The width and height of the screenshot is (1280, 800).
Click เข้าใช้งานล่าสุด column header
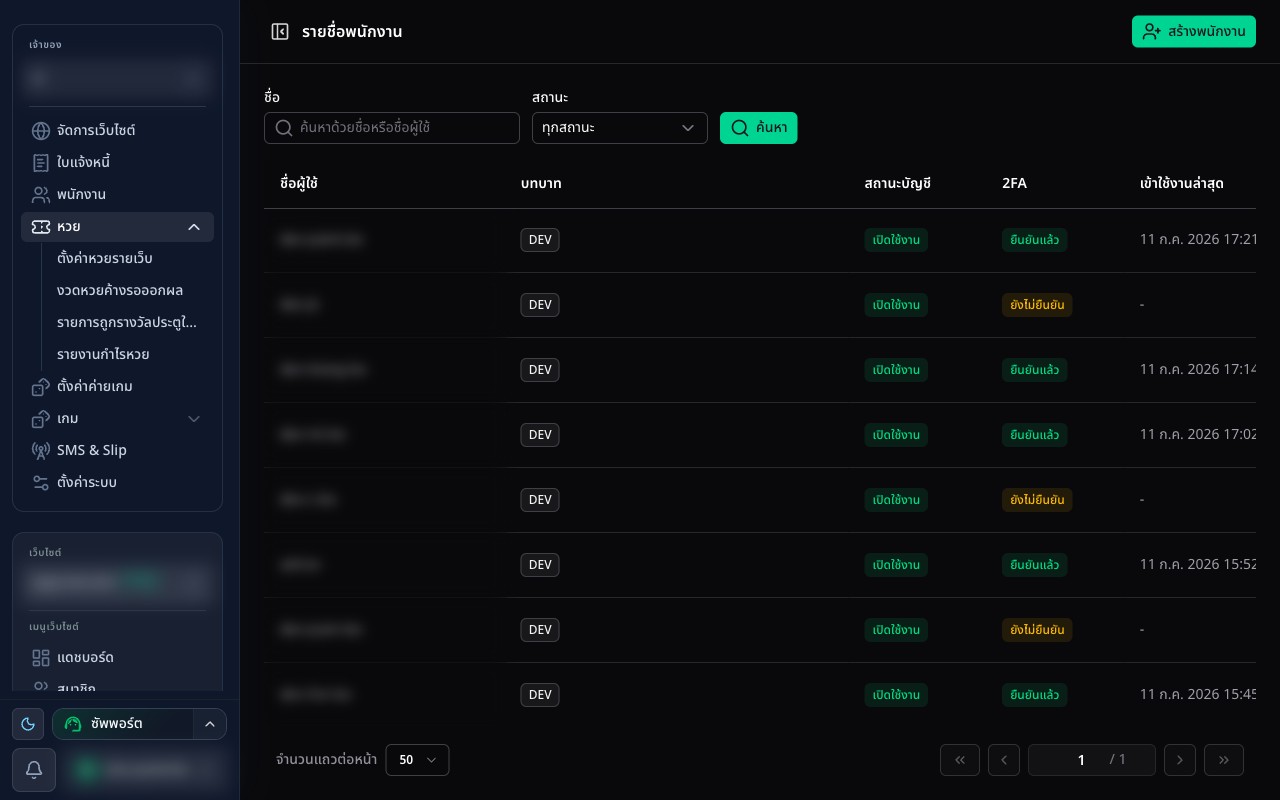tap(1182, 183)
